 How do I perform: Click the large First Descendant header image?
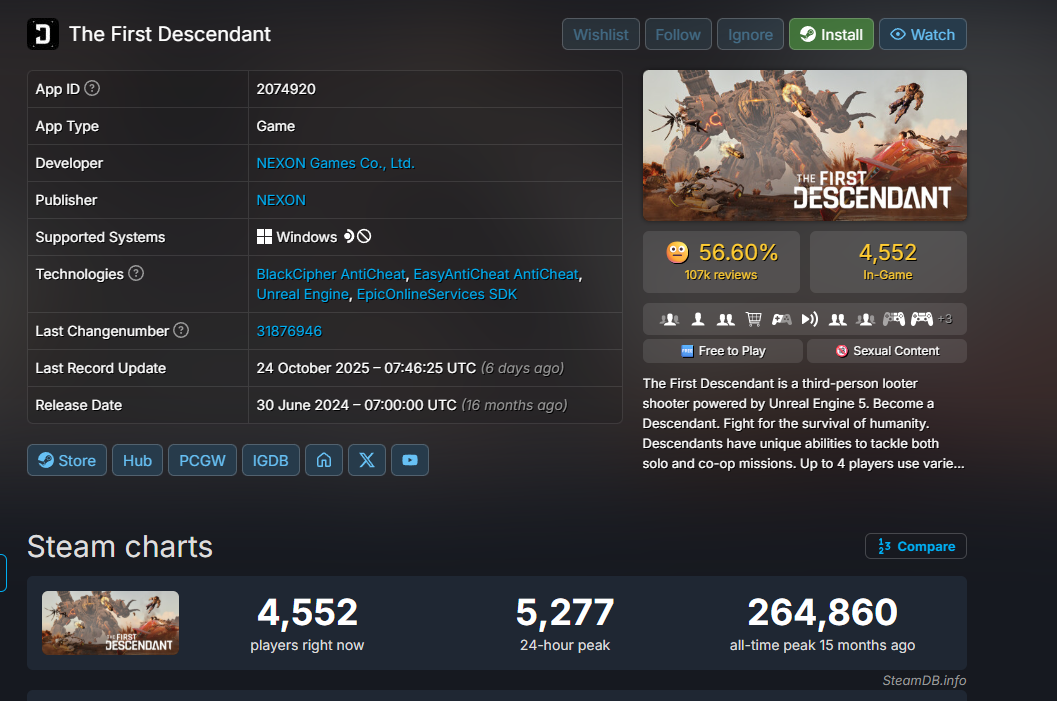[x=805, y=146]
